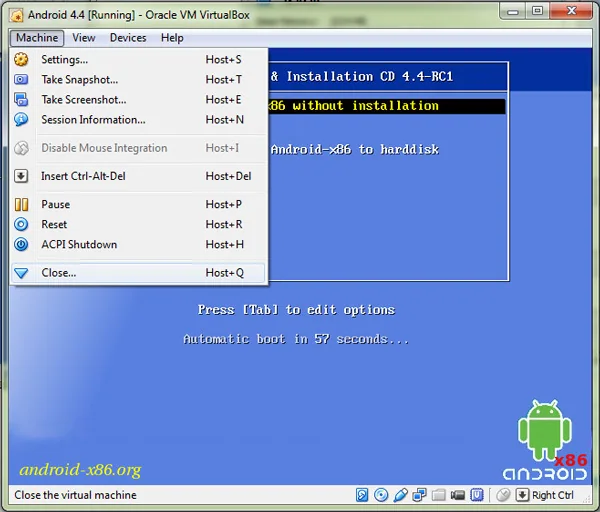Select Close... in the Machine menu
The image size is (600, 512).
click(x=139, y=273)
